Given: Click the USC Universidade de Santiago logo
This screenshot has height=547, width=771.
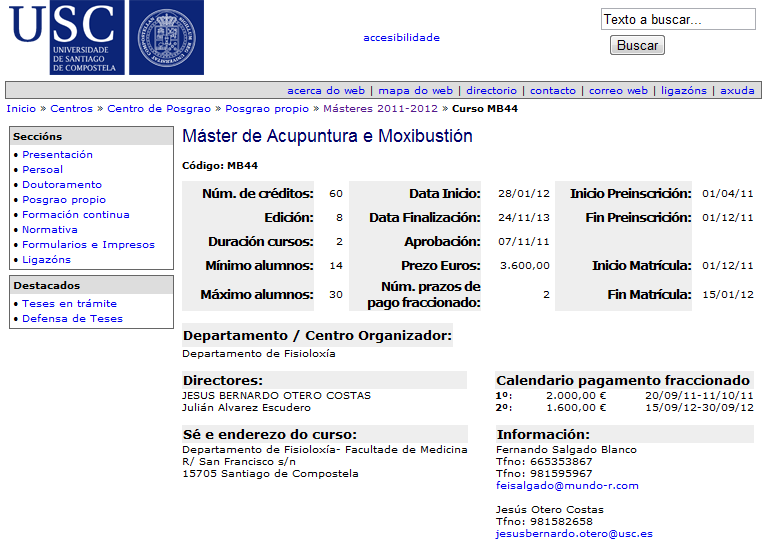Looking at the screenshot, I should (67, 37).
